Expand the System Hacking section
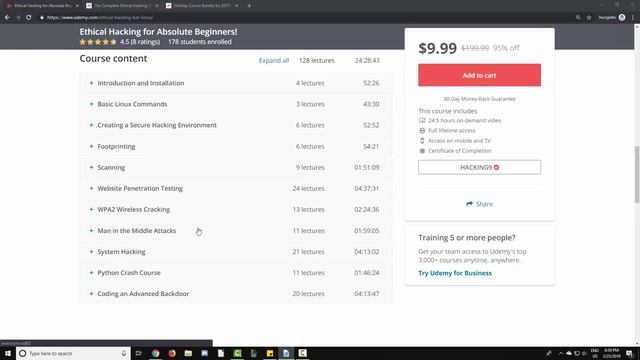 (236, 251)
